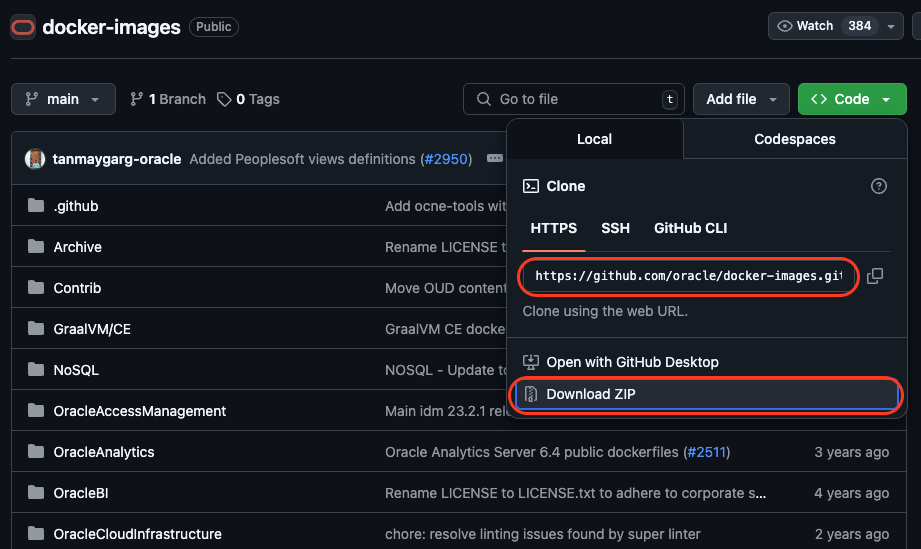Click the Public visibility badge
Screen dimensions: 921x549
click(213, 27)
